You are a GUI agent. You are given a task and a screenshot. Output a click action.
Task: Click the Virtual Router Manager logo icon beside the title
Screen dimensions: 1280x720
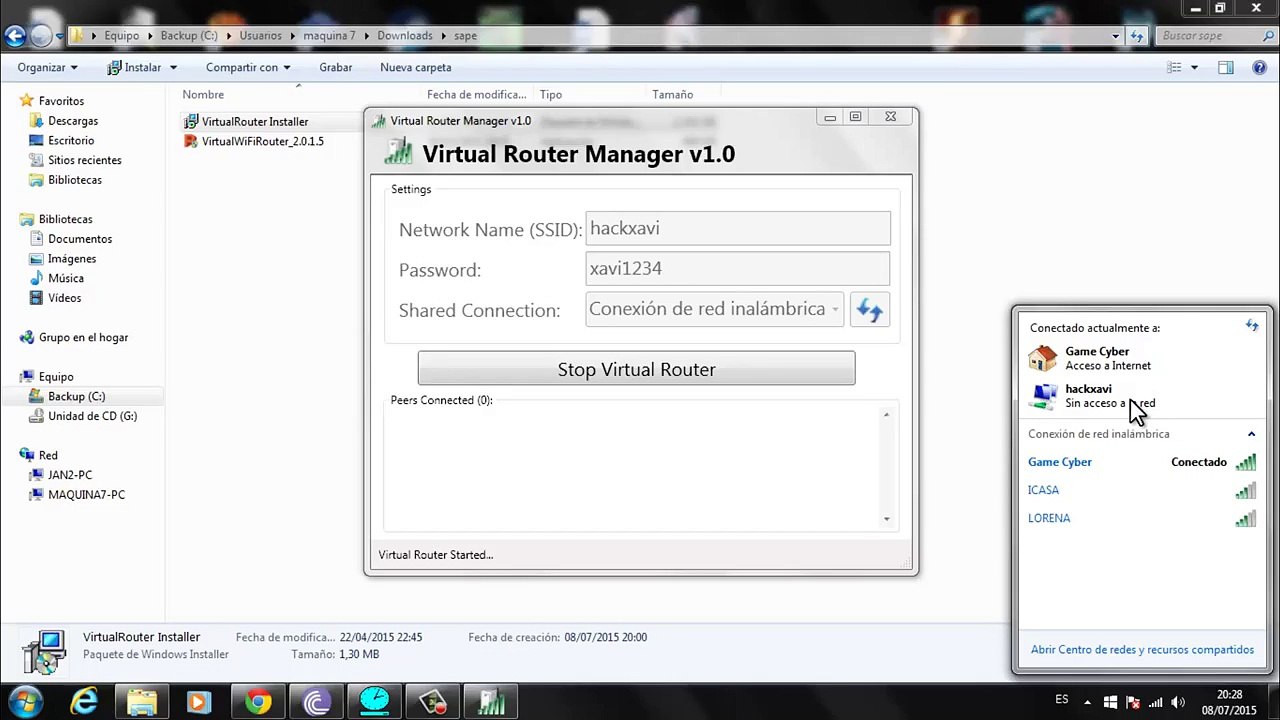(x=398, y=153)
